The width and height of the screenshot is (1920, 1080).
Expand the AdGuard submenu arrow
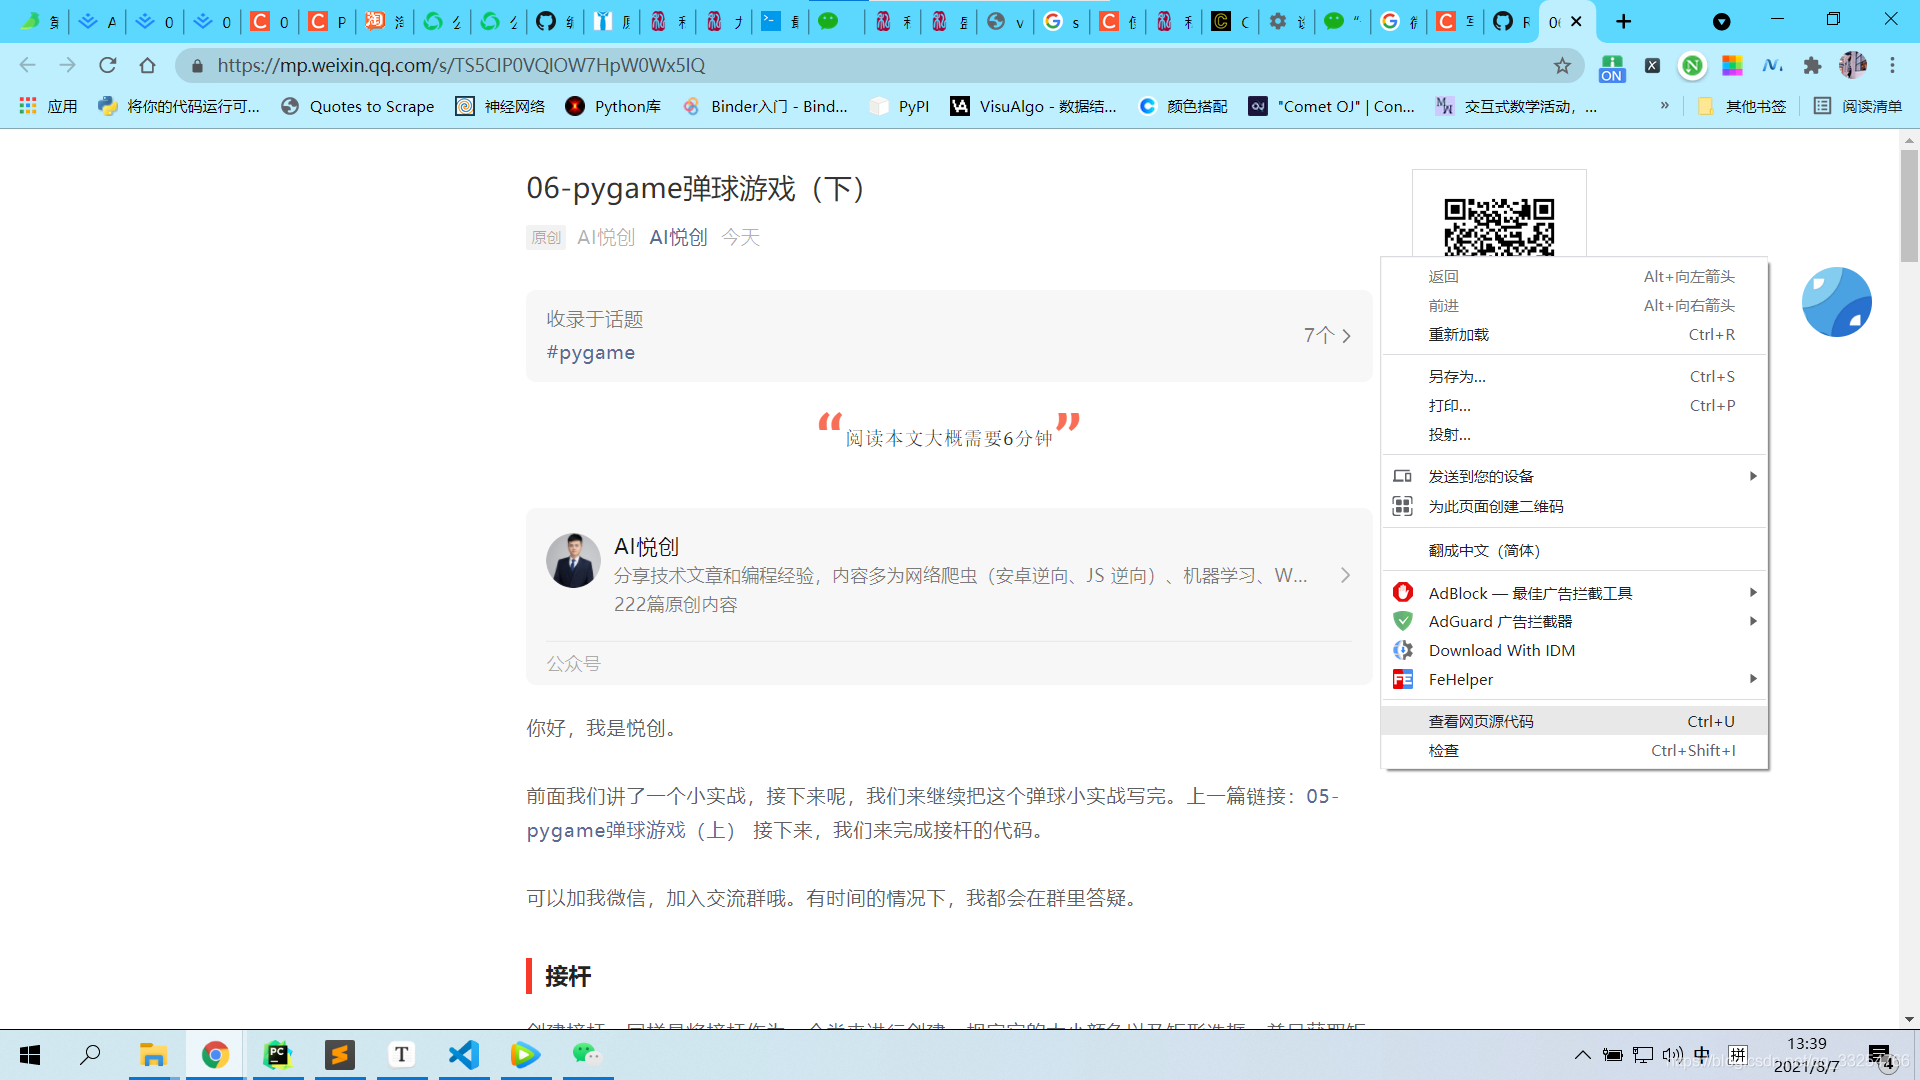tap(1753, 622)
